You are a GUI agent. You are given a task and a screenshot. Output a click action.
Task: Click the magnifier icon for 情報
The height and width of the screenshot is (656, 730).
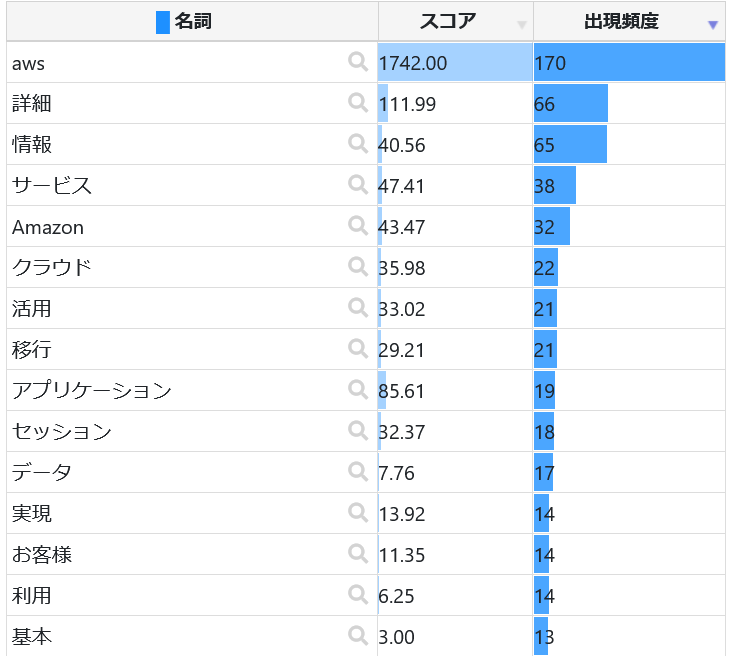coord(358,143)
